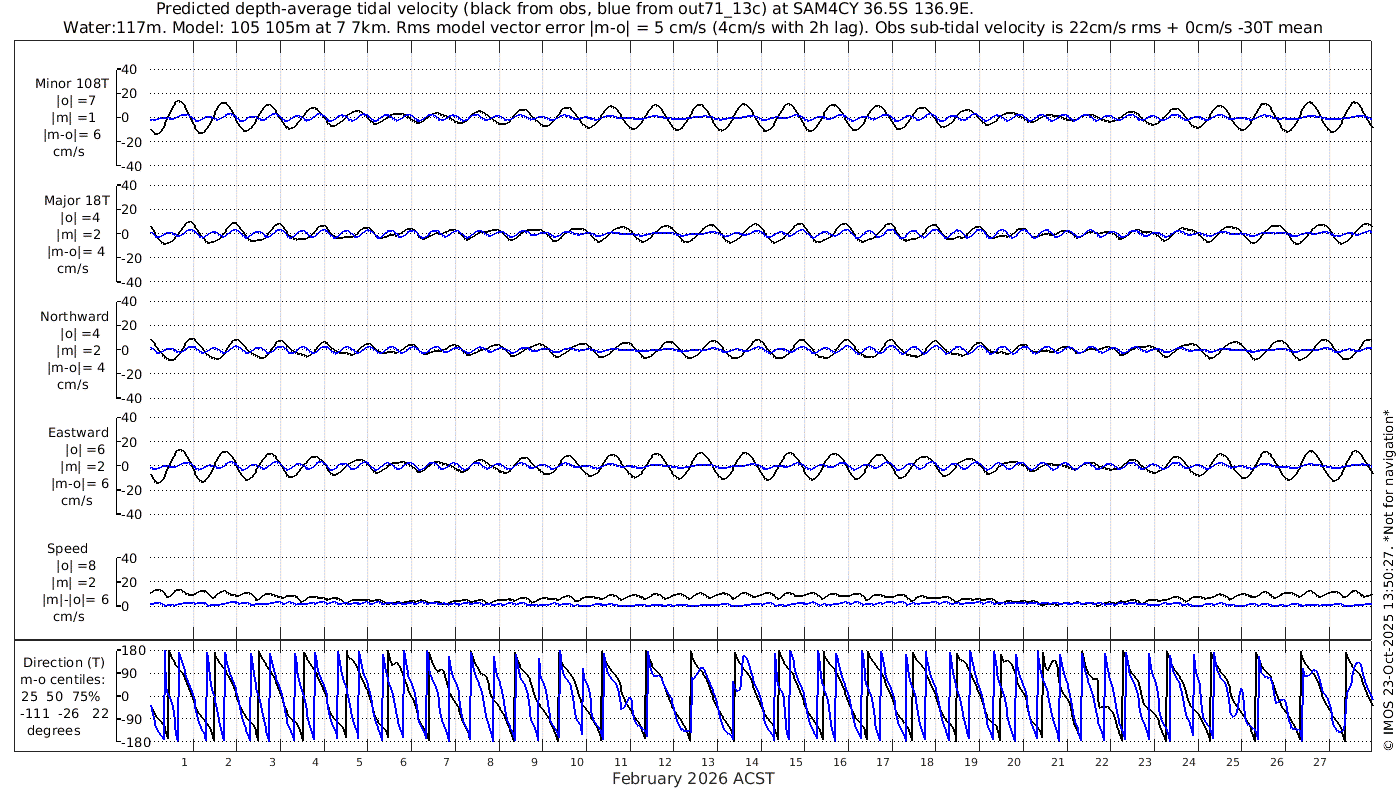Click the IMOS copyright notice text
Screen dimensions: 1400x800
pos(1388,580)
